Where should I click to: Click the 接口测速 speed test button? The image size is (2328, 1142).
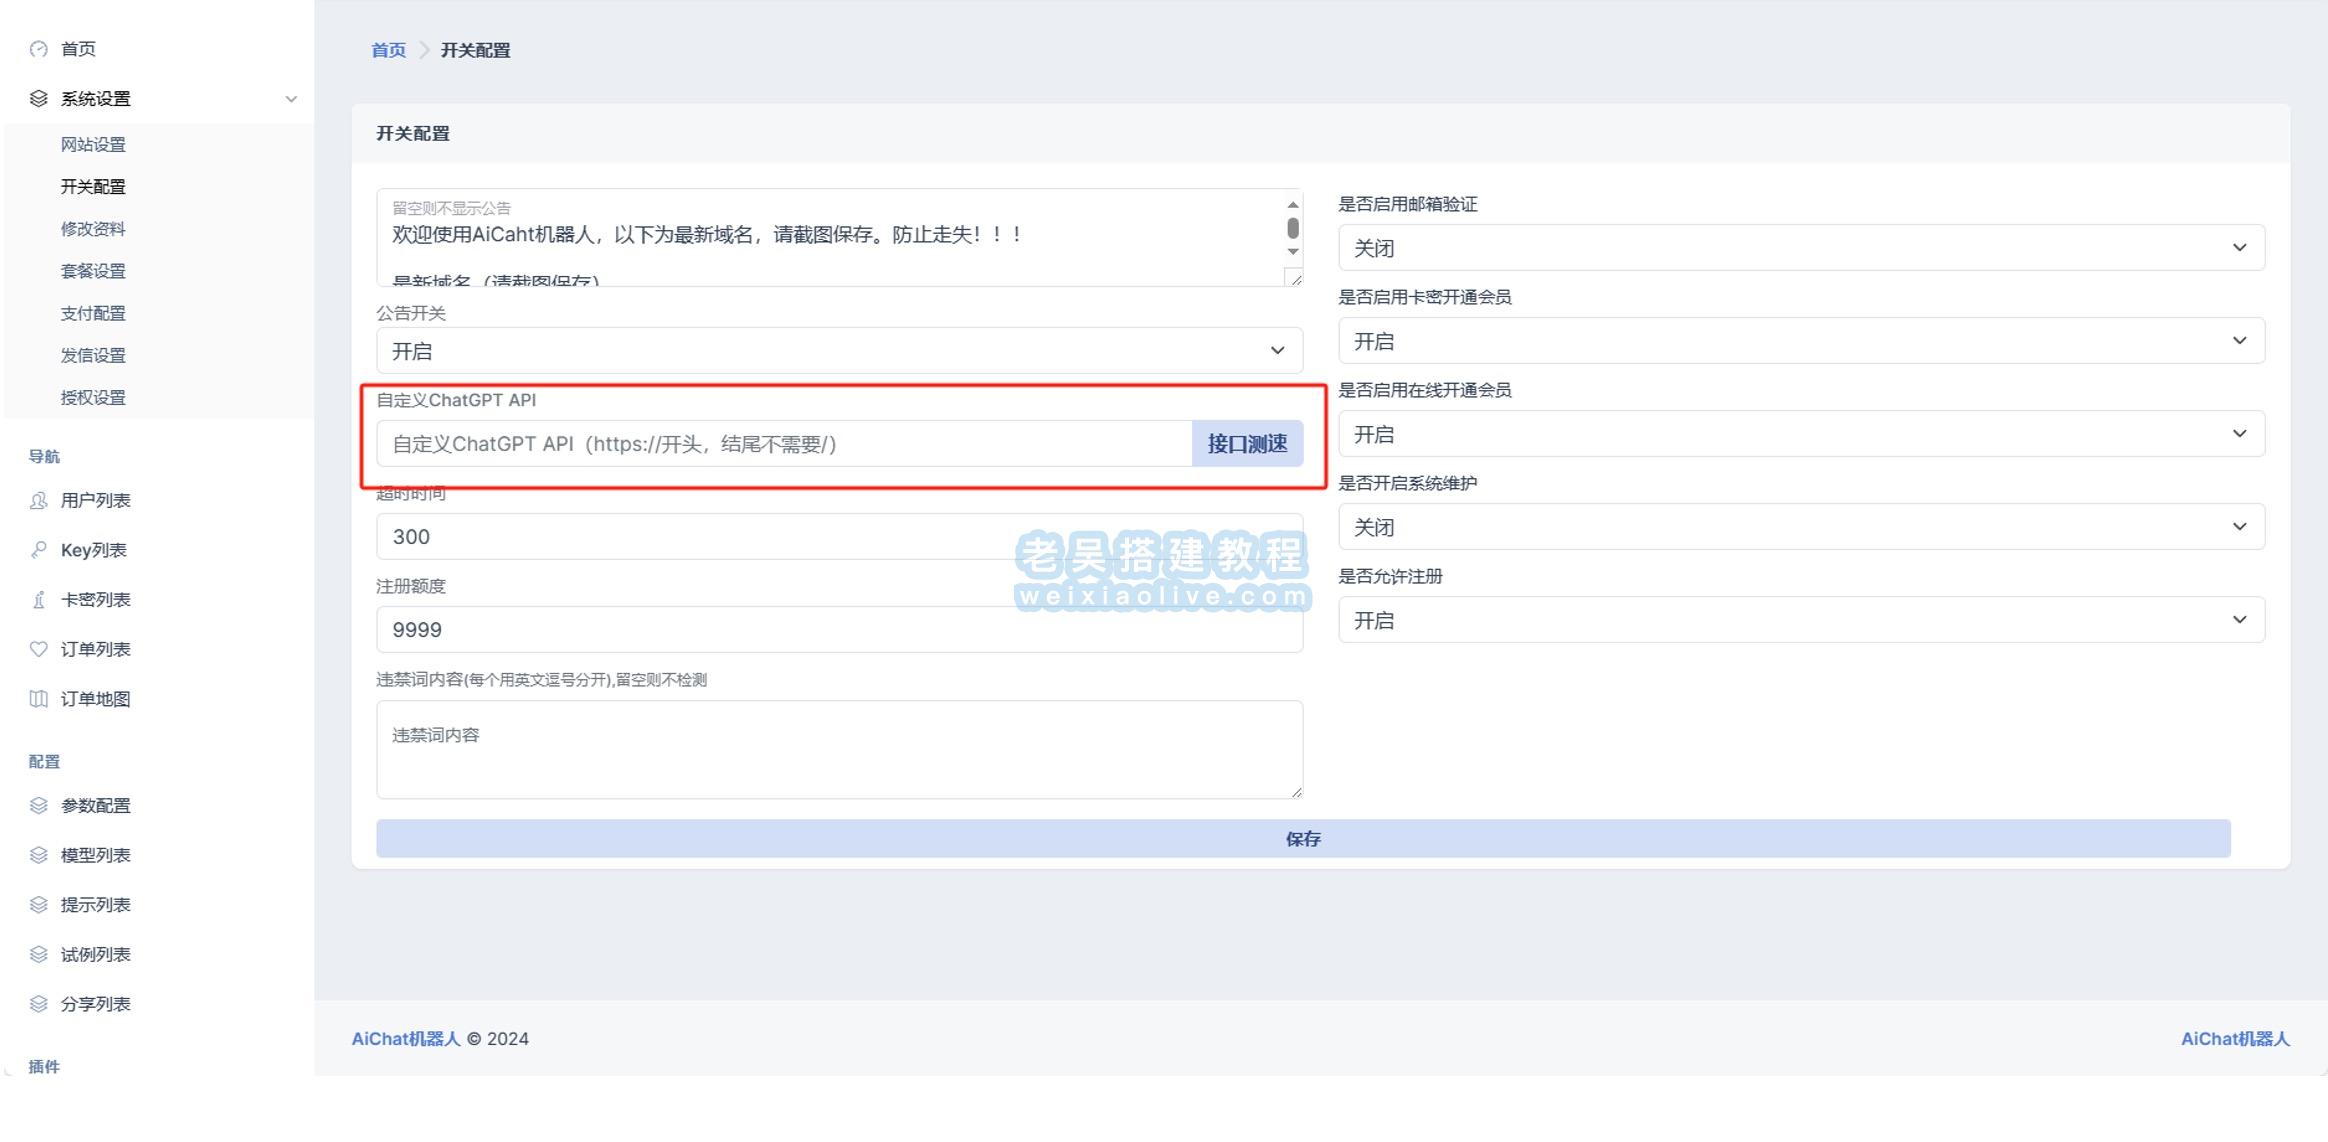(x=1247, y=443)
